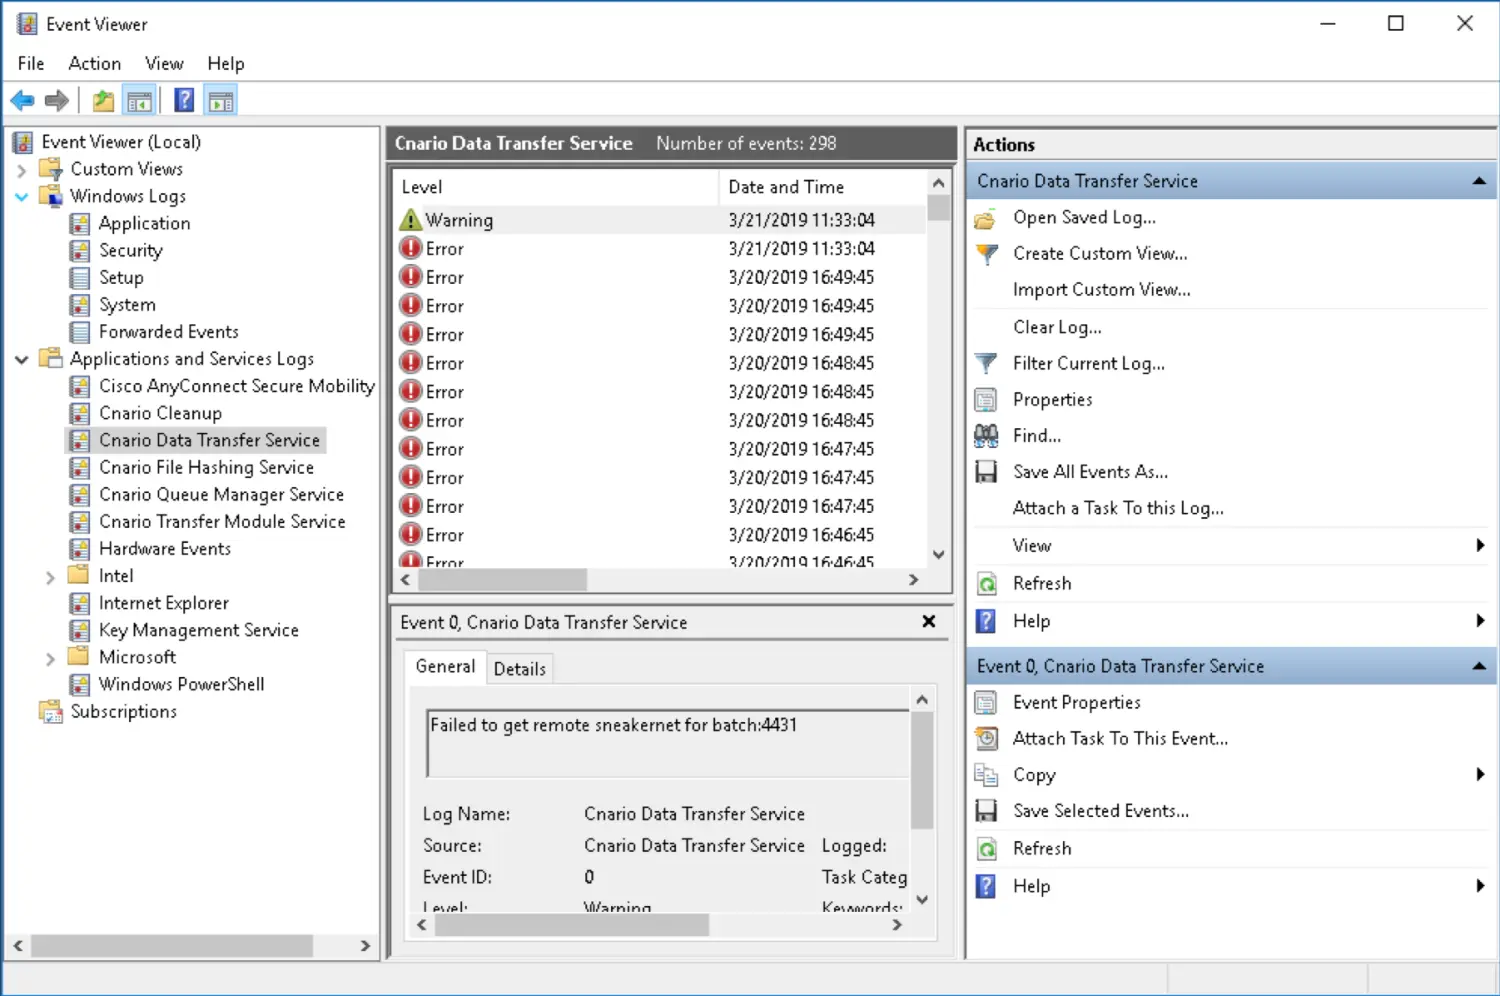Select the Security log
The image size is (1500, 996).
[x=130, y=250]
